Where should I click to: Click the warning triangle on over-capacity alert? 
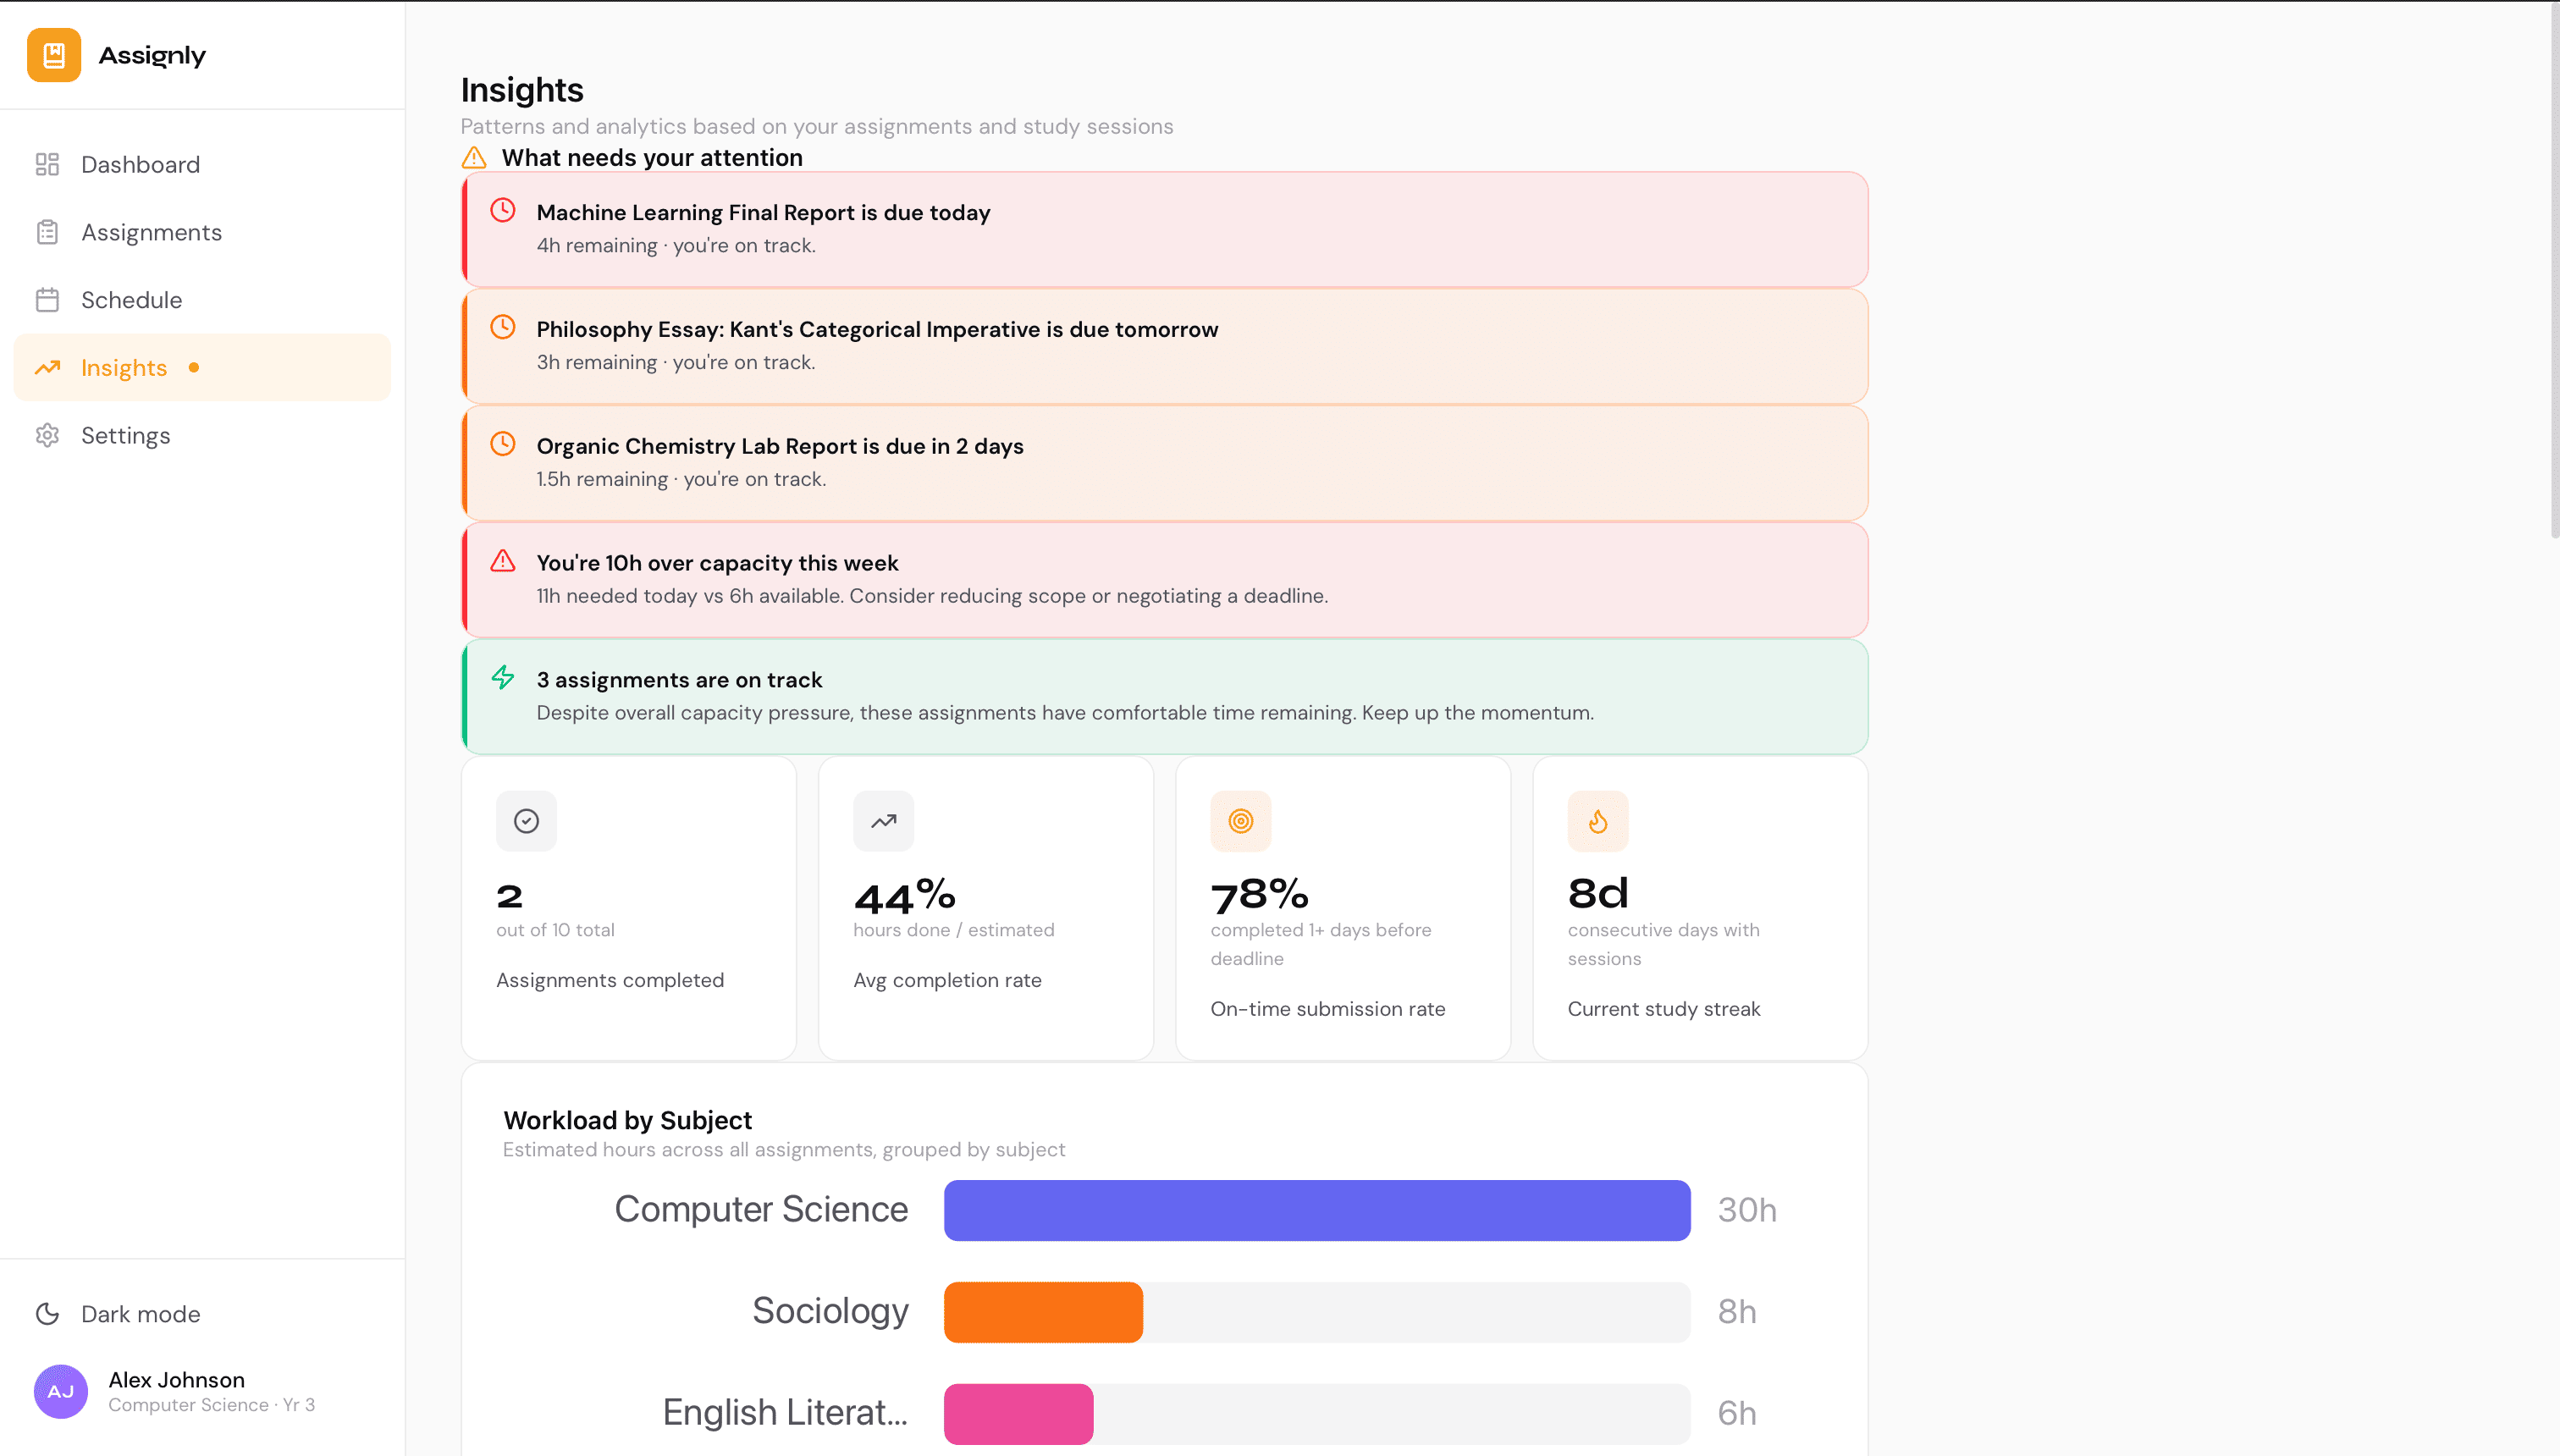tap(503, 561)
